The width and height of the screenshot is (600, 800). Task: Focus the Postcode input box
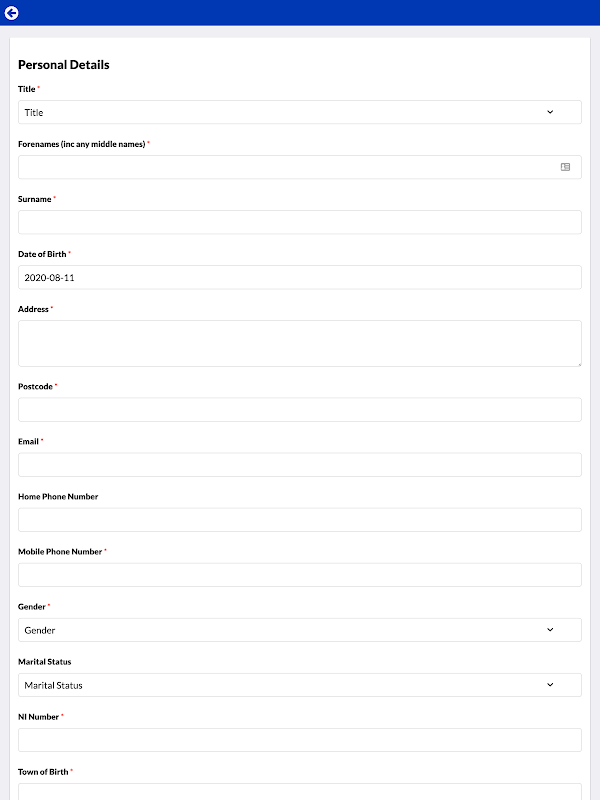pyautogui.click(x=300, y=410)
